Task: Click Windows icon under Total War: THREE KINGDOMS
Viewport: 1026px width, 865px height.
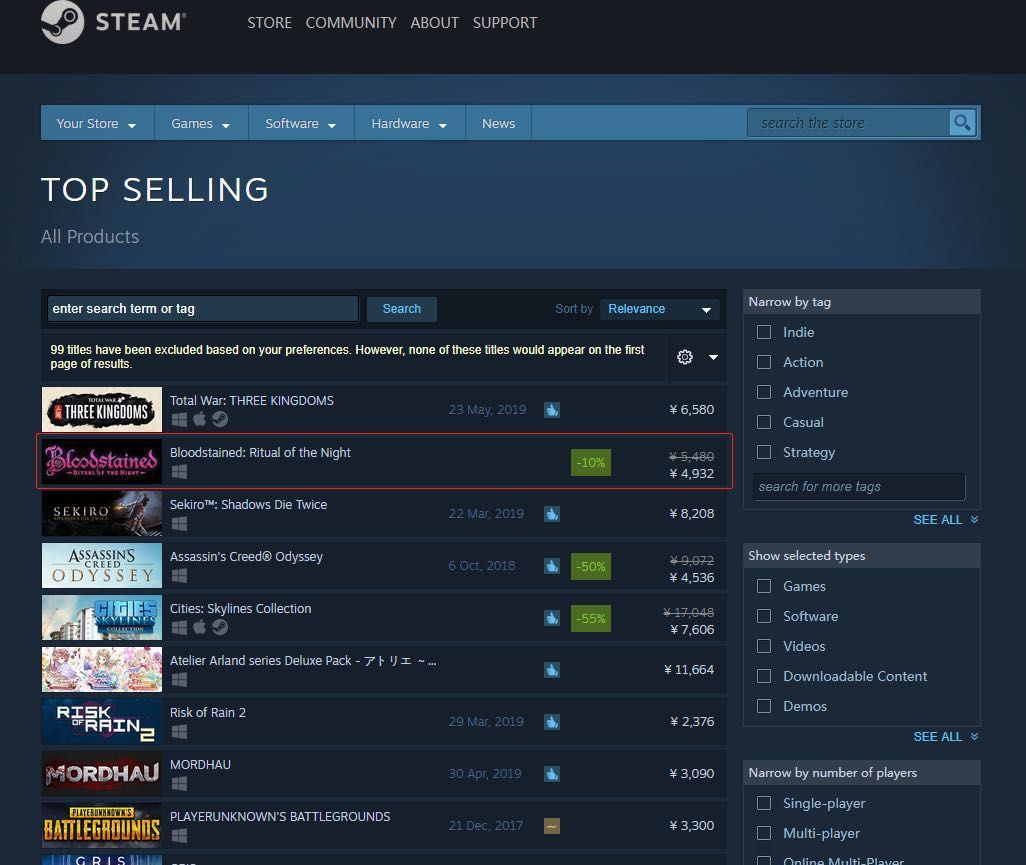Action: [179, 419]
